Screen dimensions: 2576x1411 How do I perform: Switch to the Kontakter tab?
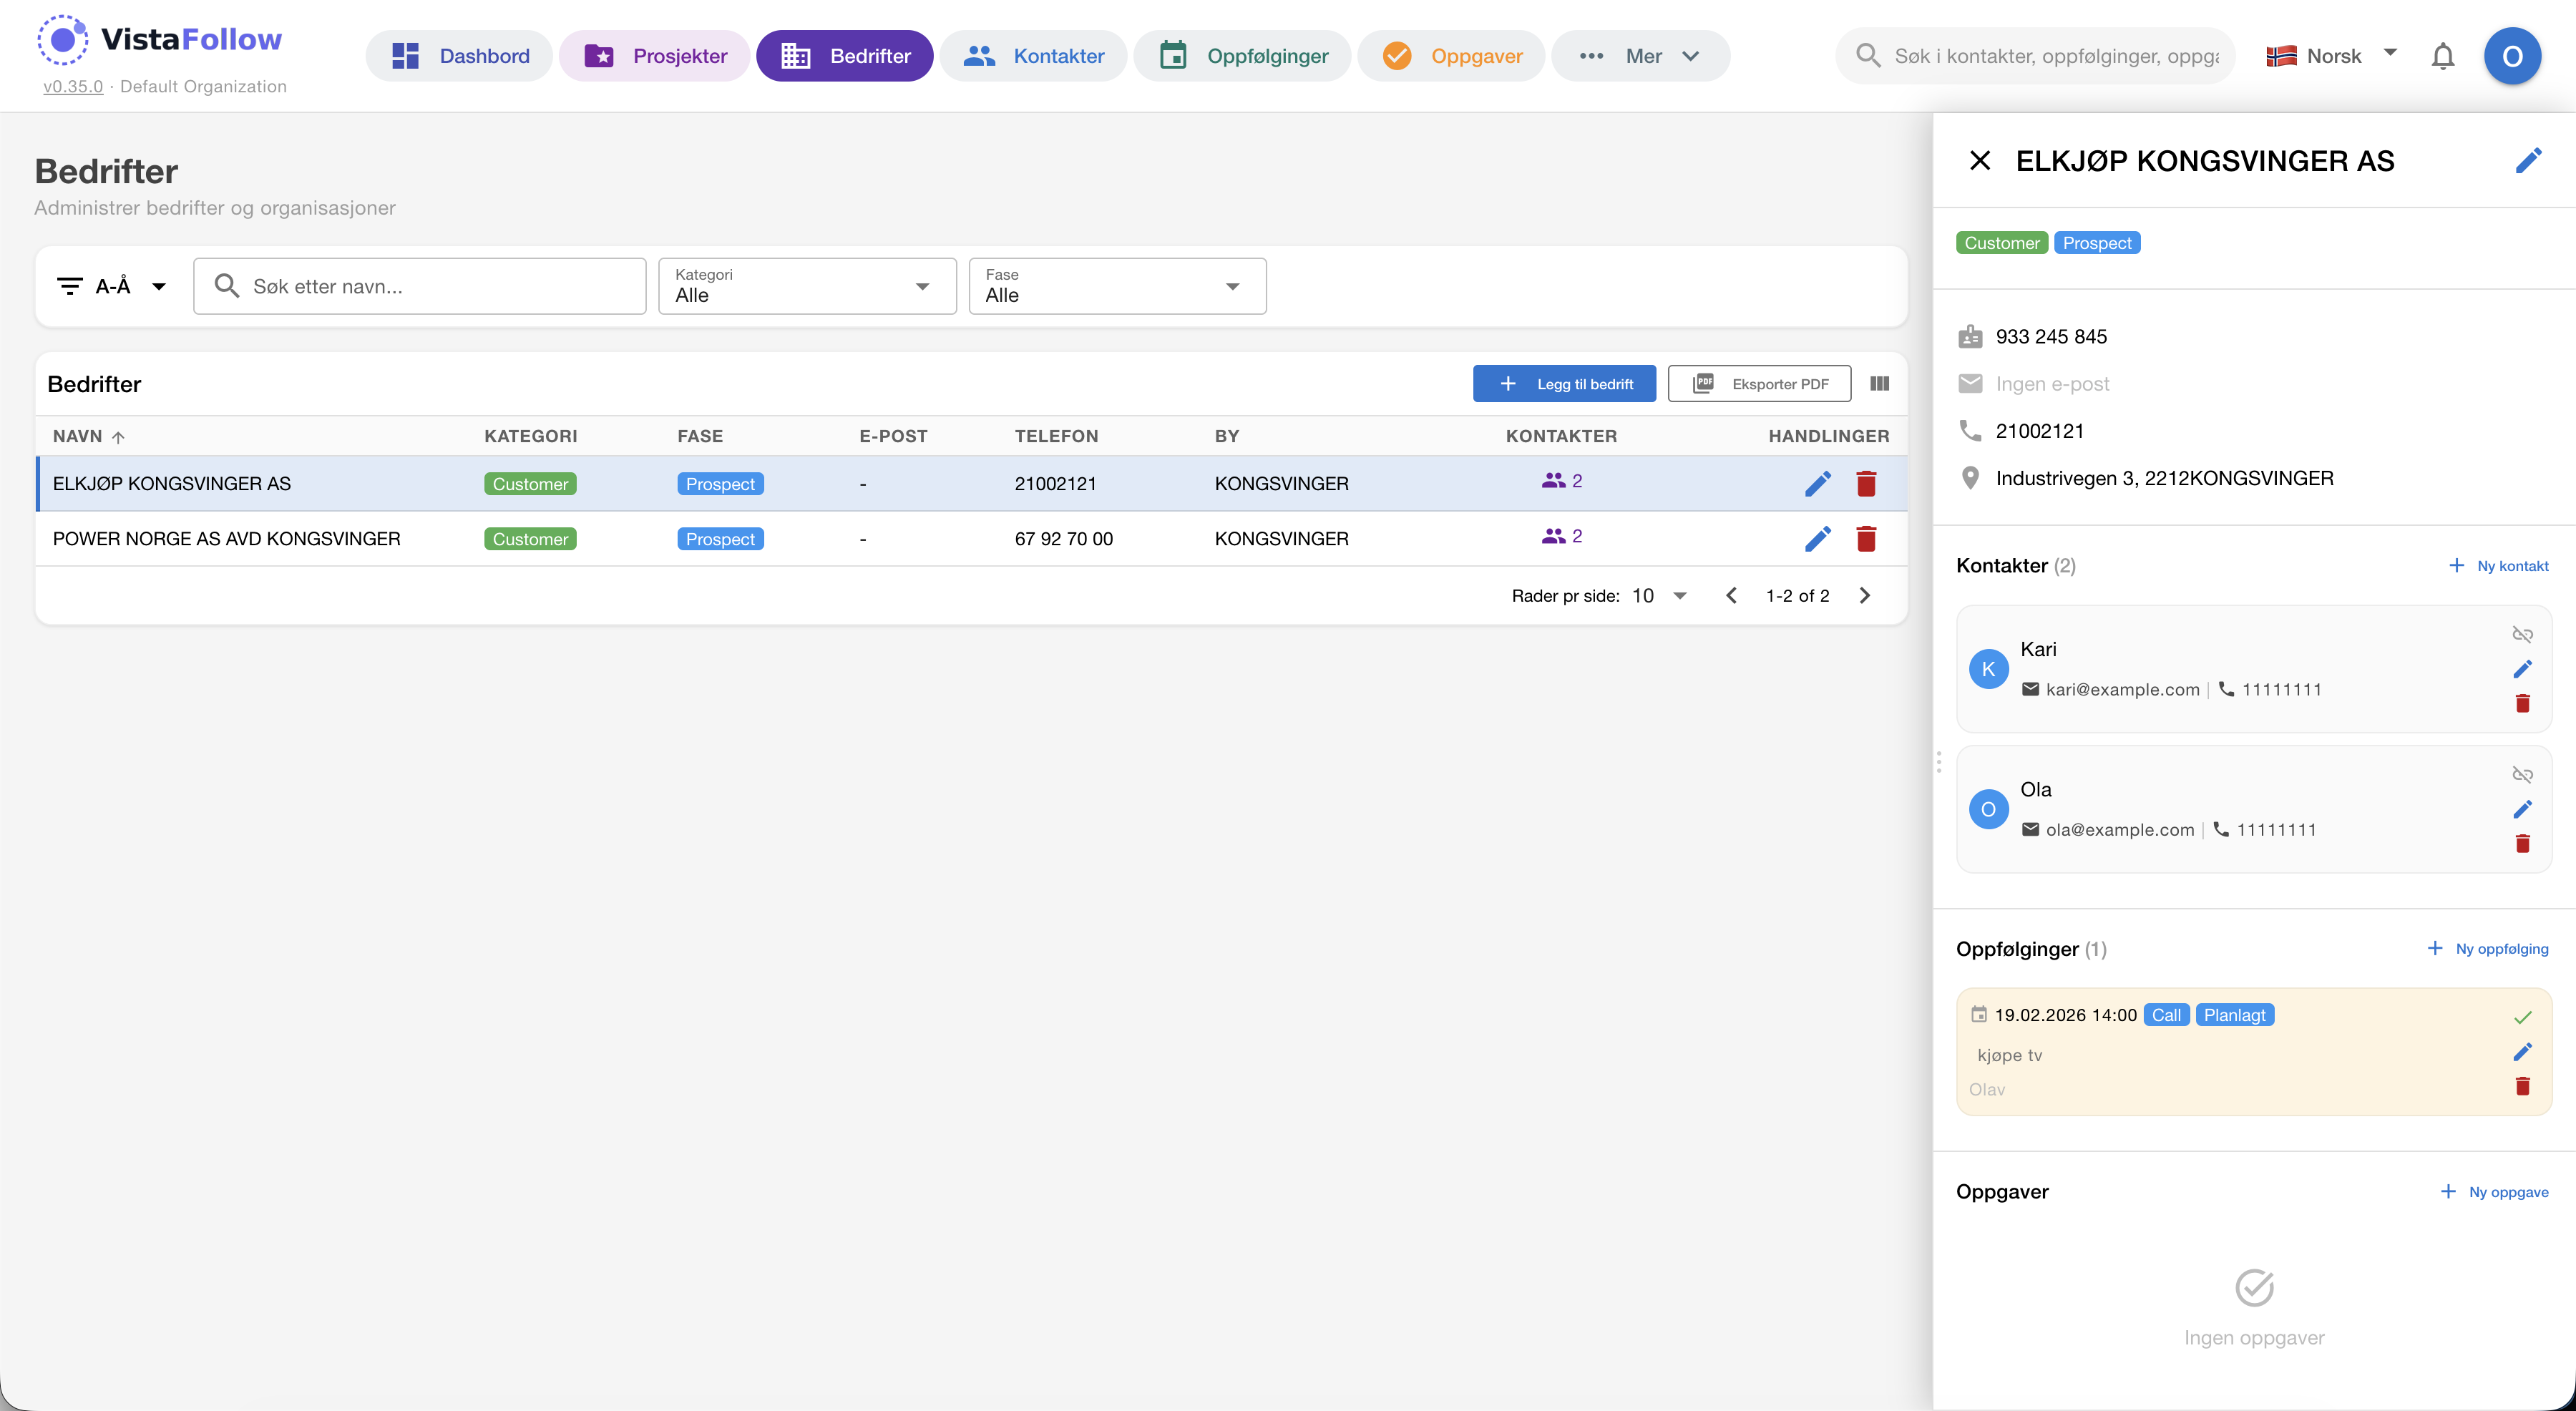1033,56
